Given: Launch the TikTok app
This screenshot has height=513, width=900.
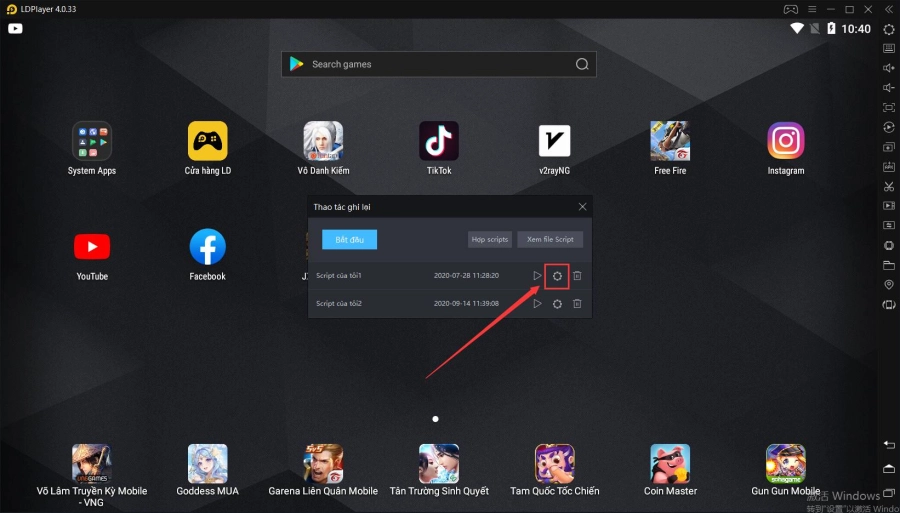Looking at the screenshot, I should (439, 142).
